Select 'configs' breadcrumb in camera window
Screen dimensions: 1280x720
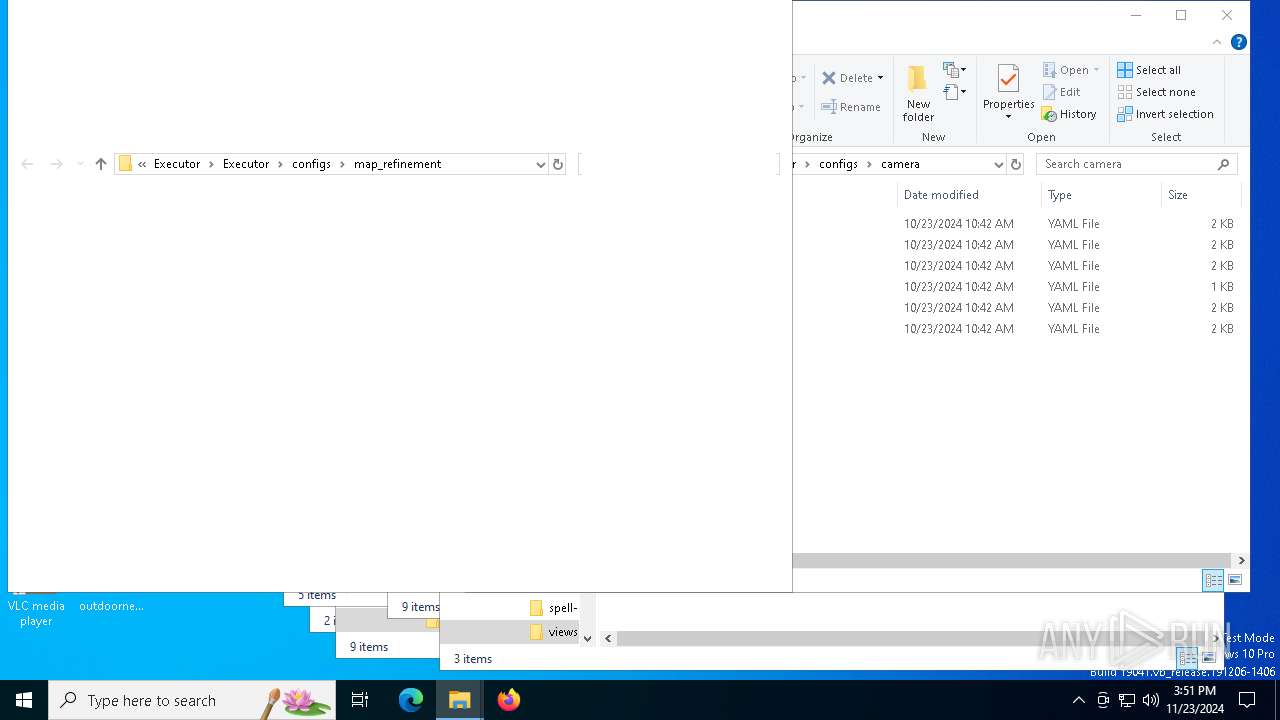click(x=838, y=164)
